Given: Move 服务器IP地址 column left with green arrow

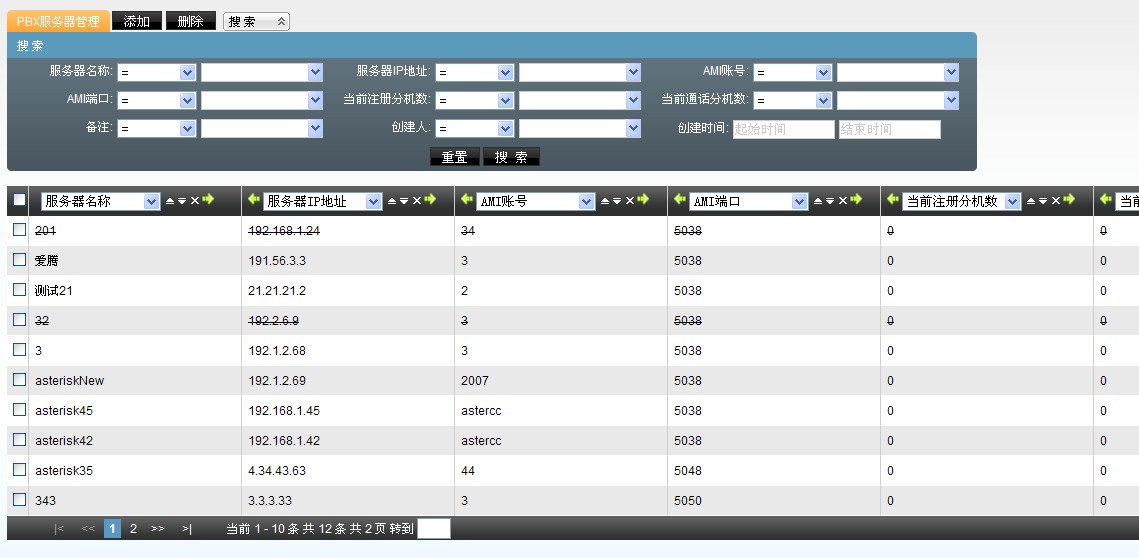Looking at the screenshot, I should point(254,200).
